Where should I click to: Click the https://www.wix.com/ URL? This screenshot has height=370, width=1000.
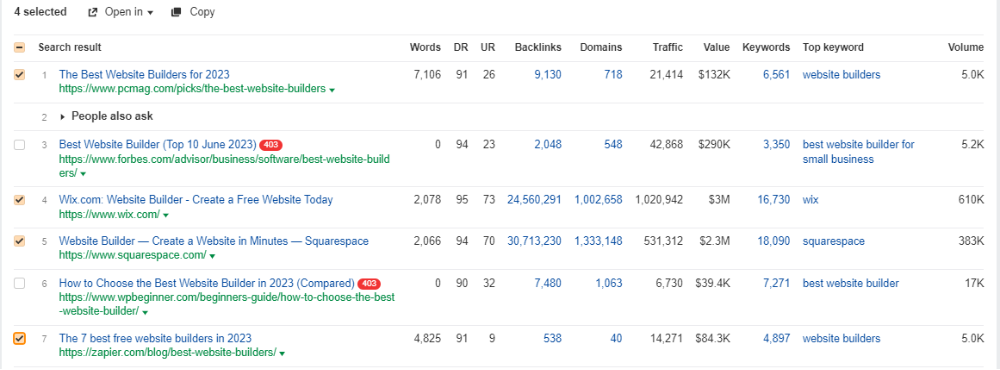coord(109,215)
